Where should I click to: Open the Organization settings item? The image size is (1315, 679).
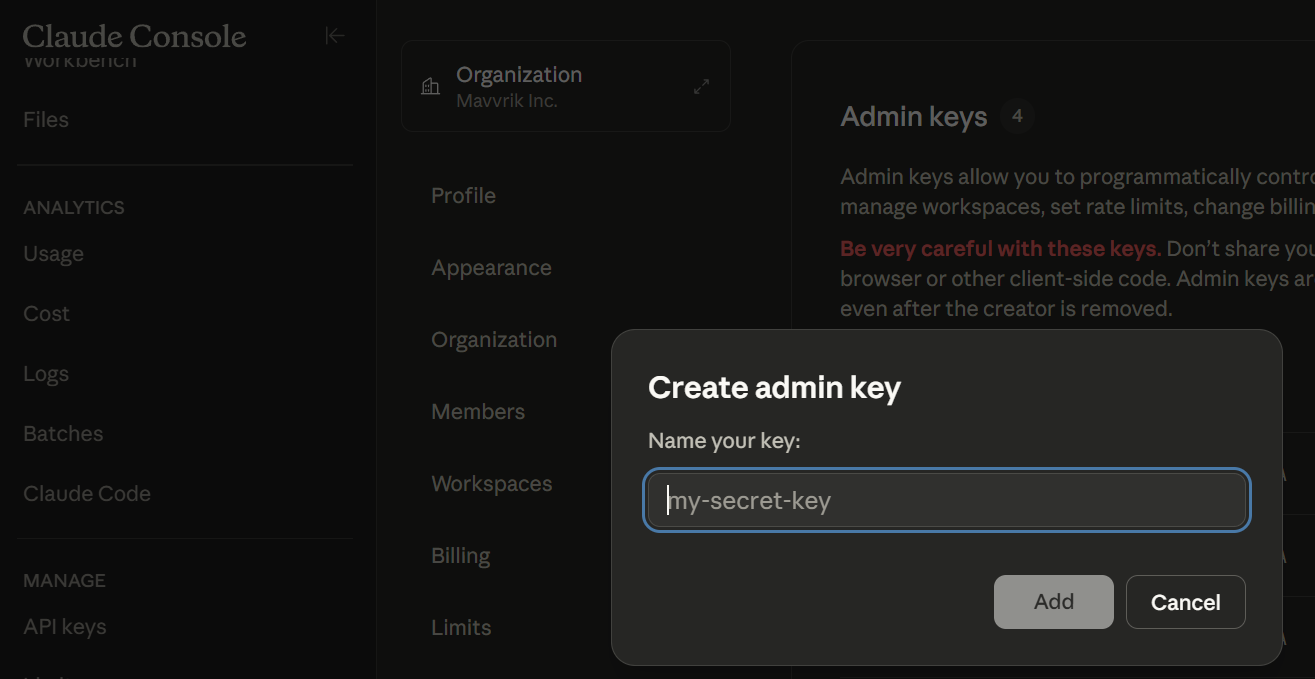click(x=494, y=340)
